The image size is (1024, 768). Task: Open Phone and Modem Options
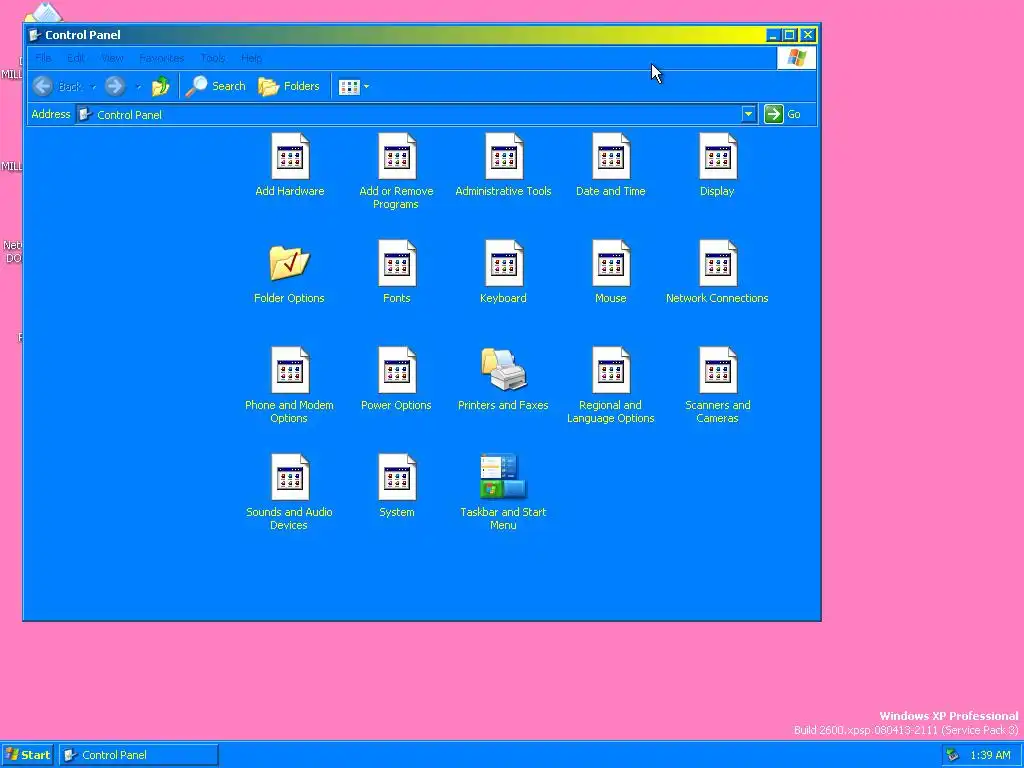pos(289,385)
